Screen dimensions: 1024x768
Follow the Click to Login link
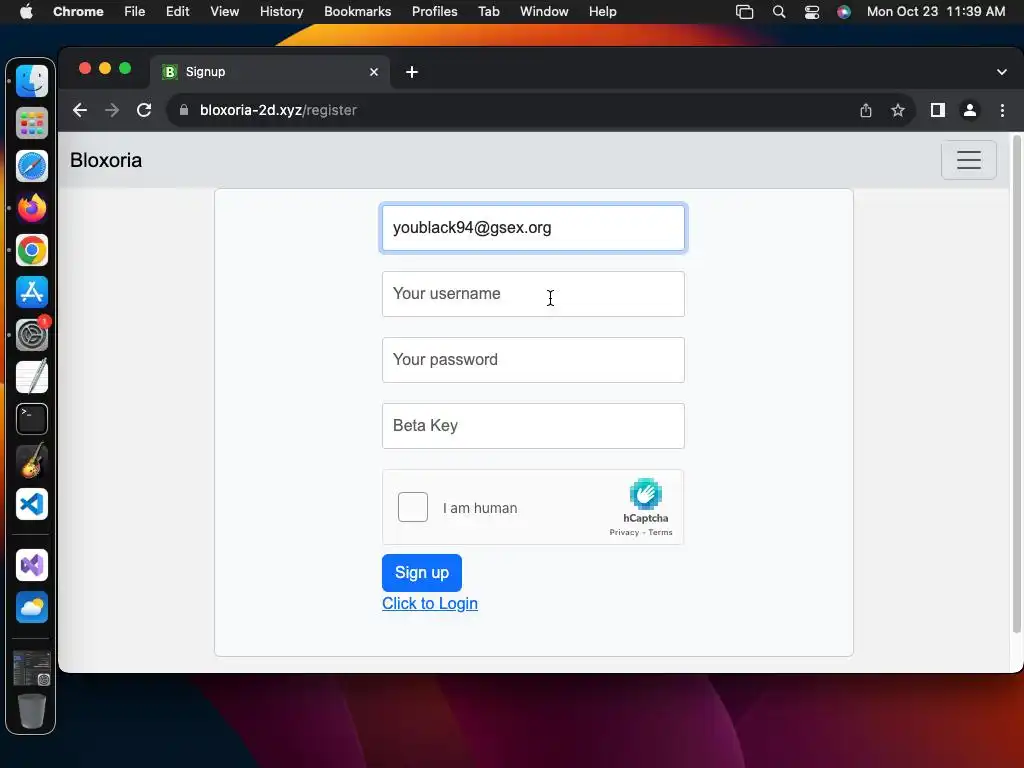coord(430,603)
